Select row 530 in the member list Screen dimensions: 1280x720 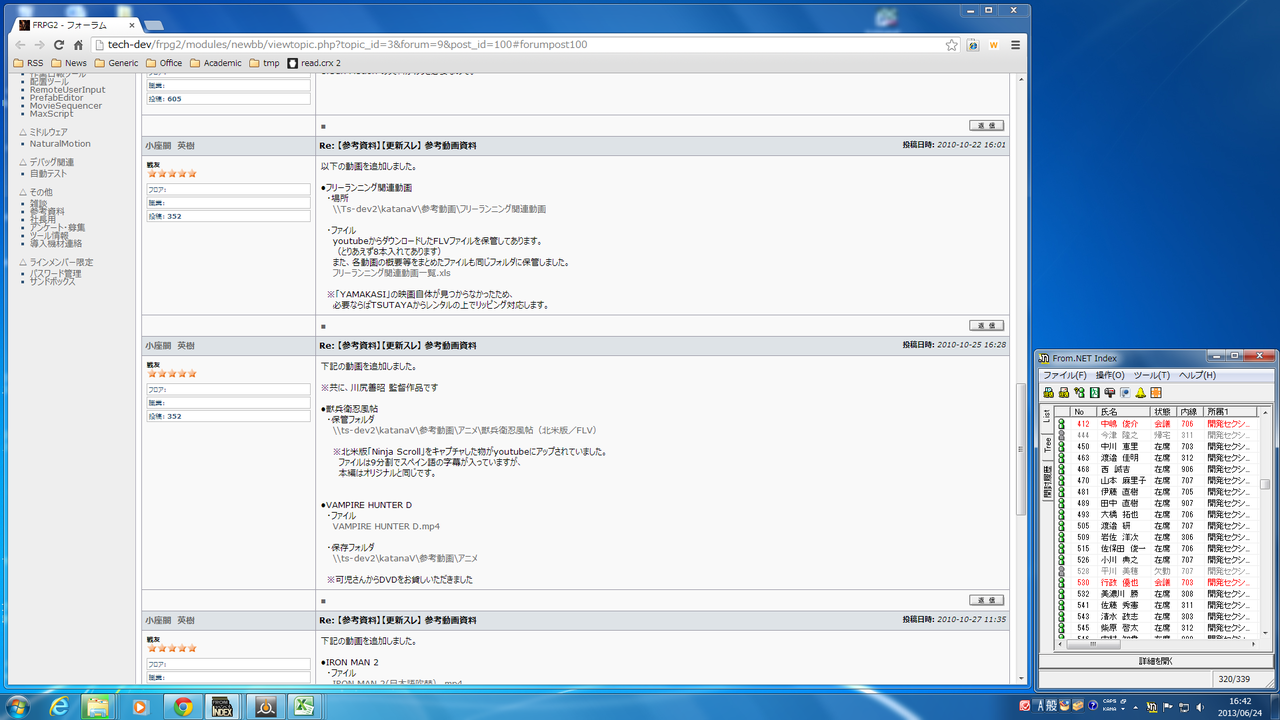coord(1157,582)
